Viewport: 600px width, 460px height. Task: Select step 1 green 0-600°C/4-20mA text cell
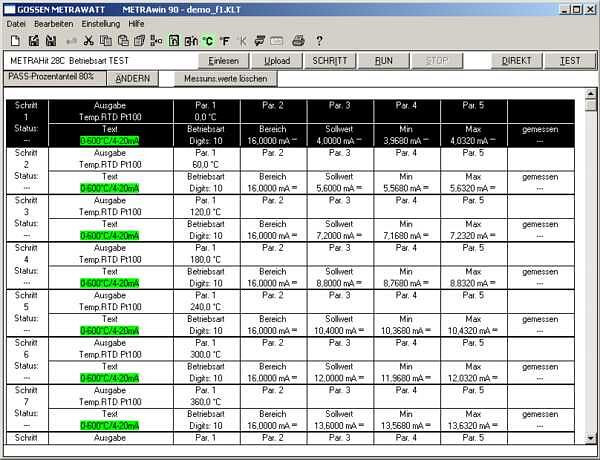pos(111,141)
